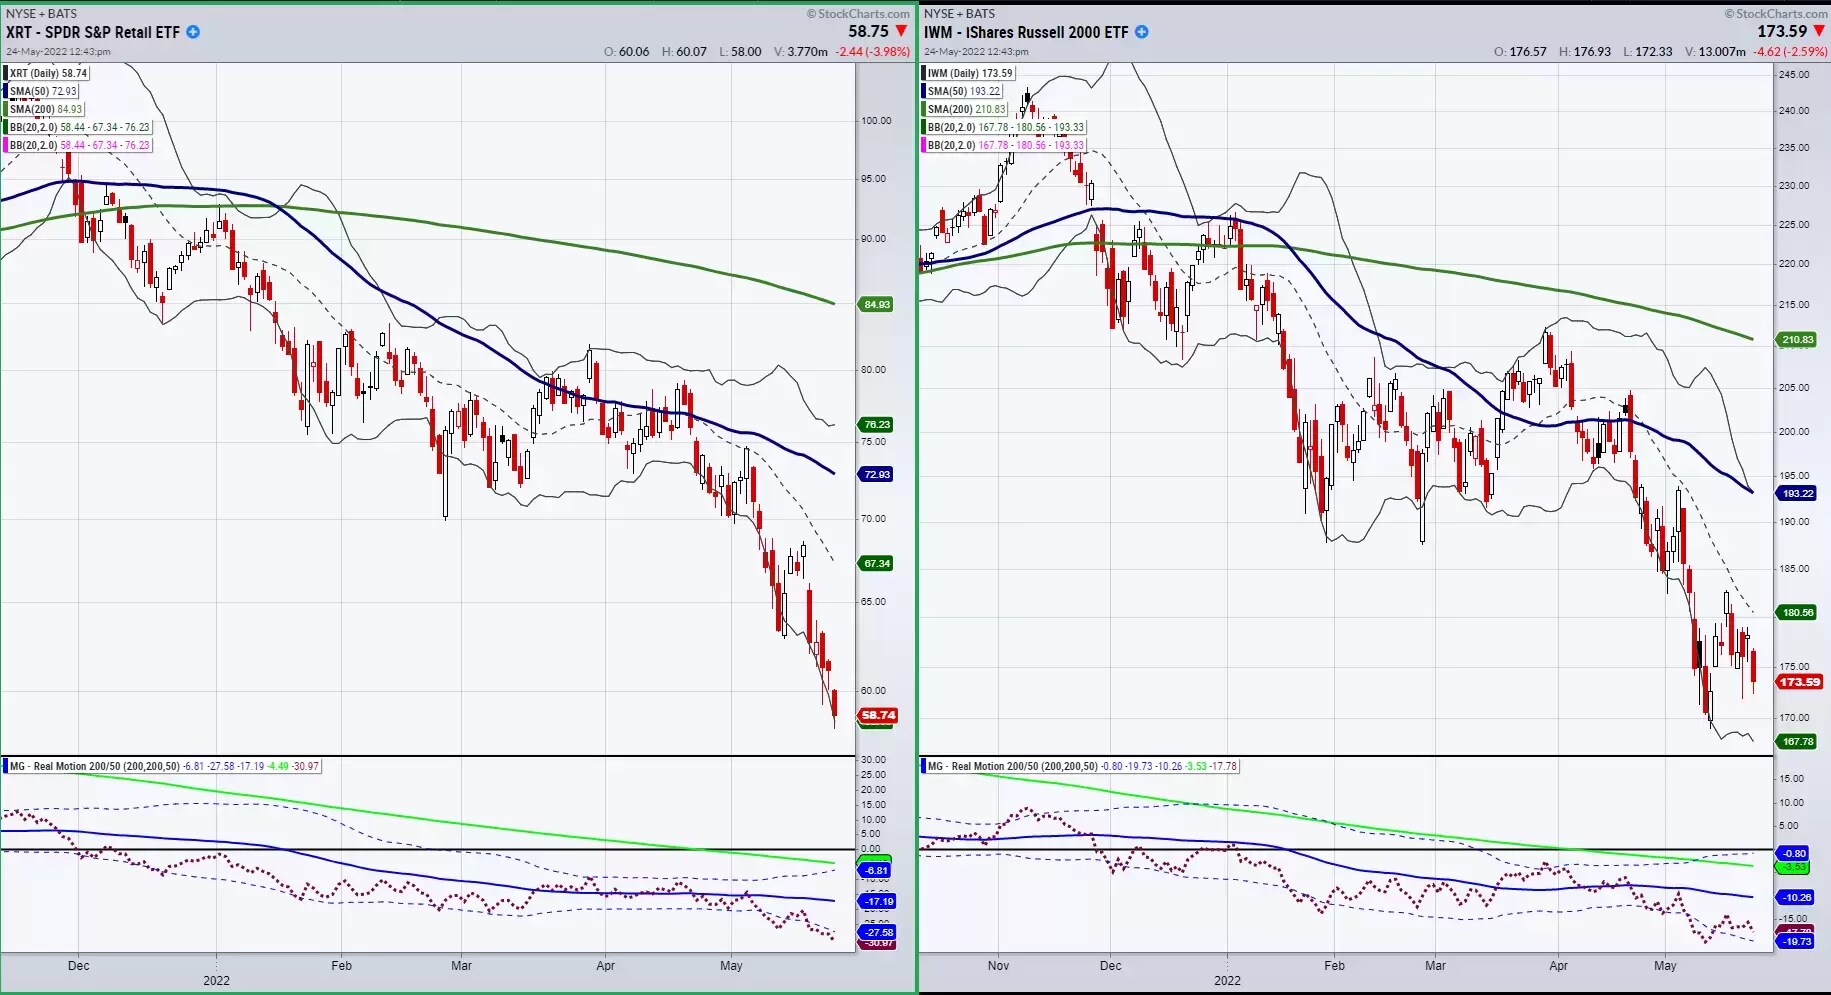Click the Apr label on XRT time axis

click(x=605, y=966)
